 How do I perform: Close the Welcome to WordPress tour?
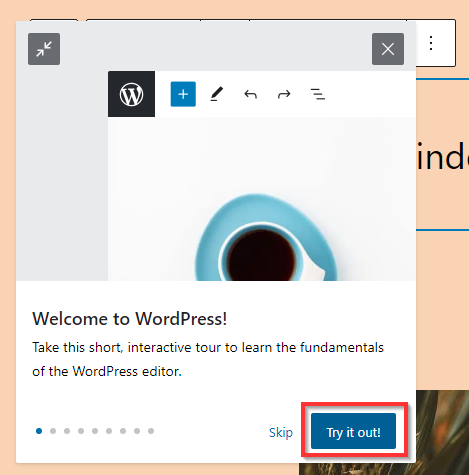click(x=388, y=49)
